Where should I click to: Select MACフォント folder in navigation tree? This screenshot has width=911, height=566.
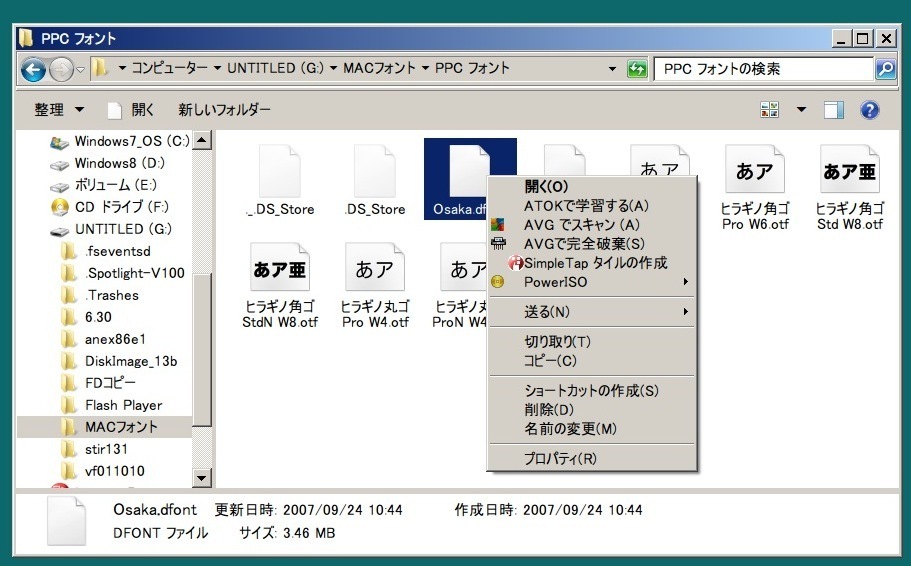pos(121,427)
